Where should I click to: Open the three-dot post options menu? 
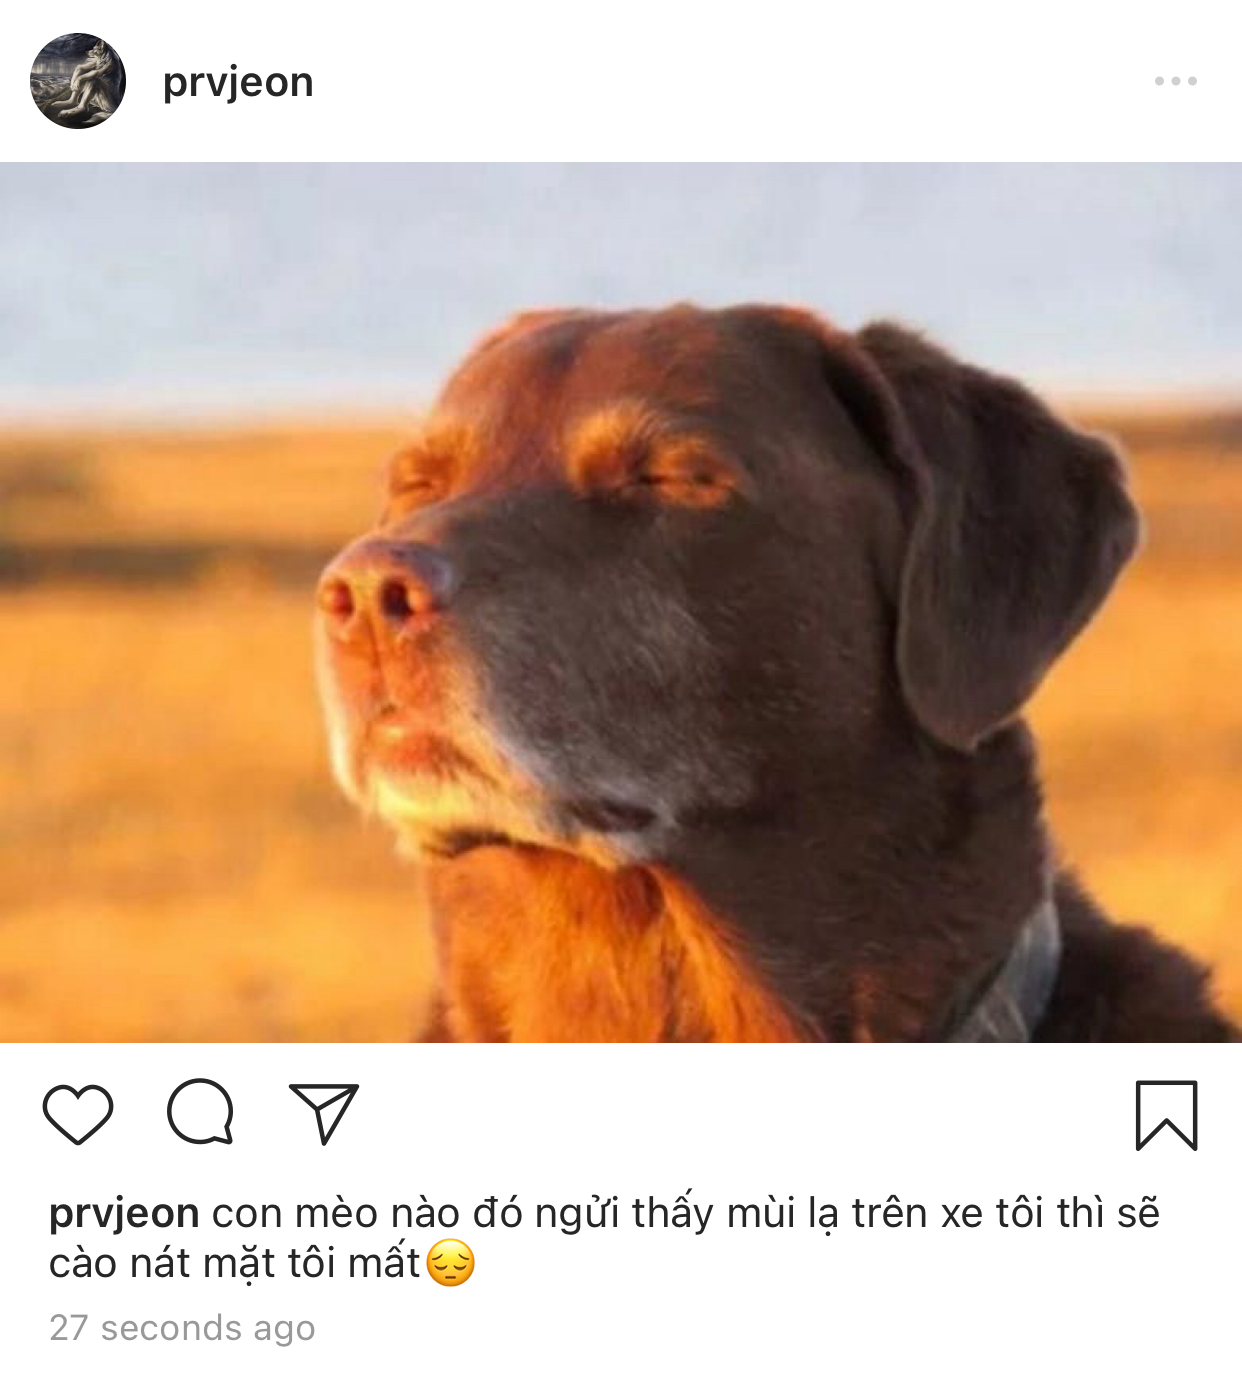point(1176,81)
